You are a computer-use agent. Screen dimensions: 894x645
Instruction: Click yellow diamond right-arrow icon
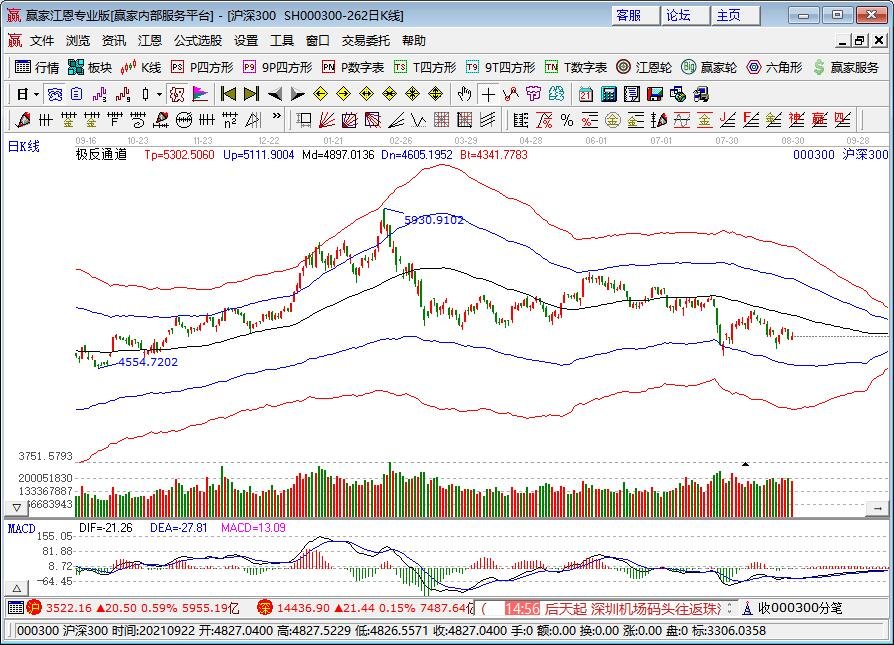[343, 94]
